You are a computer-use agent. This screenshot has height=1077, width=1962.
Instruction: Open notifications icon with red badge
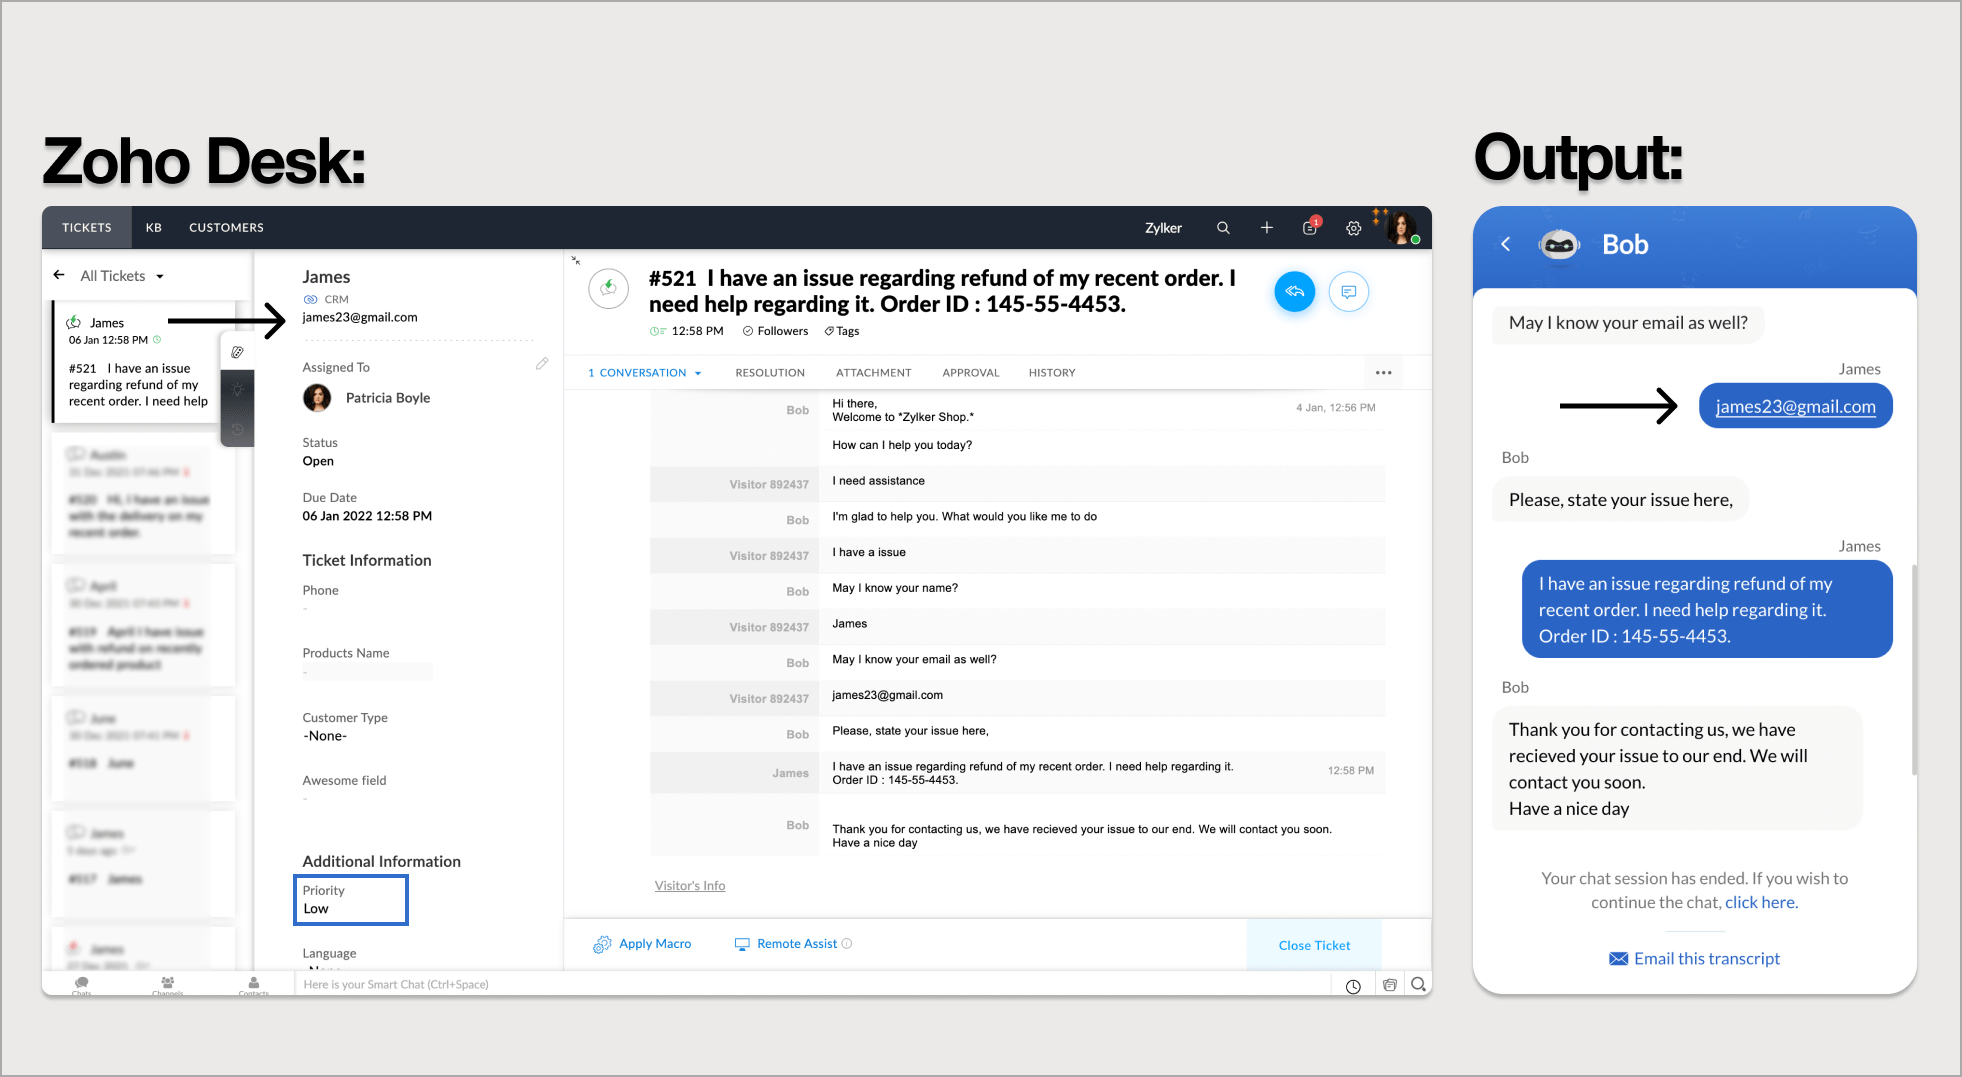[x=1310, y=227]
